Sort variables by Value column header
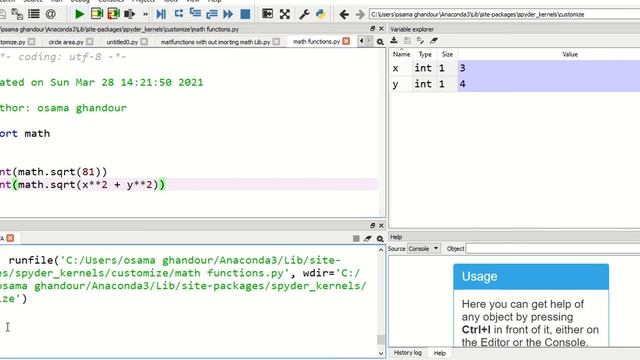This screenshot has height=360, width=640. [x=570, y=54]
